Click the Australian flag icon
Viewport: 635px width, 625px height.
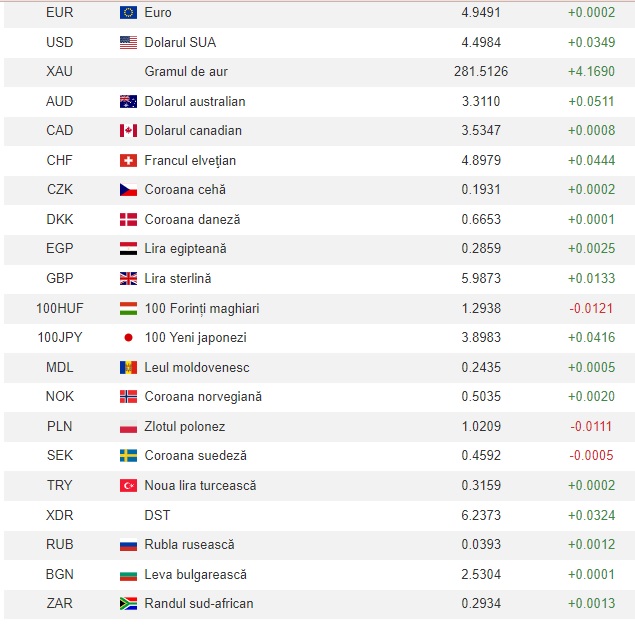pyautogui.click(x=128, y=101)
